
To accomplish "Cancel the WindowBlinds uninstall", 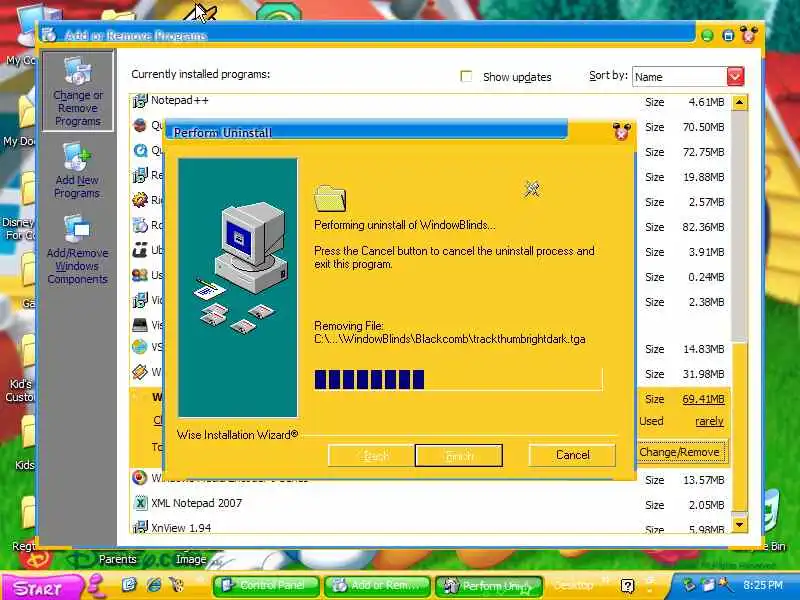I will point(572,455).
